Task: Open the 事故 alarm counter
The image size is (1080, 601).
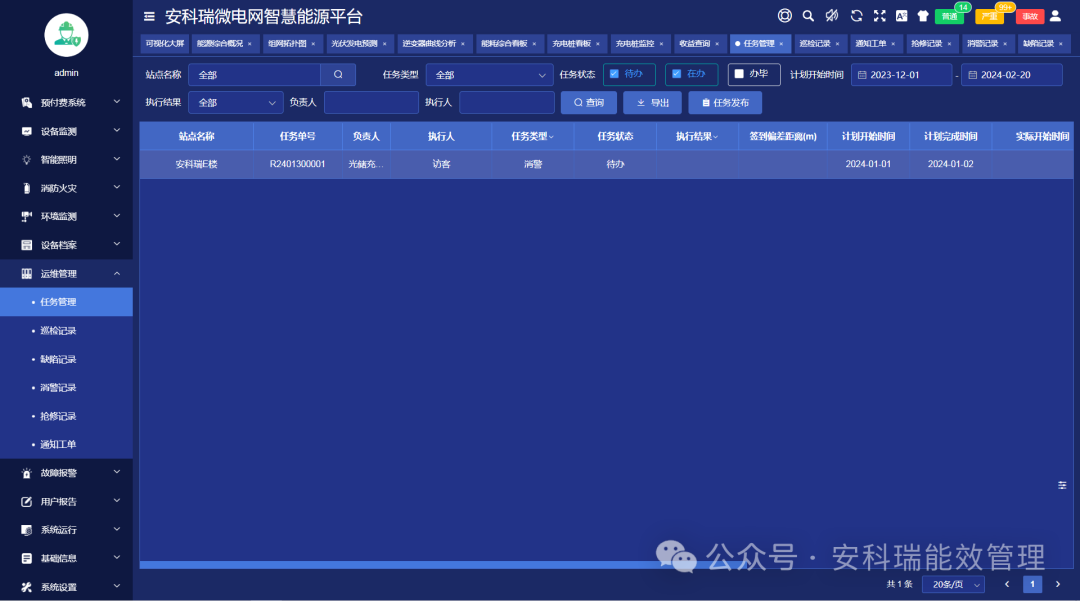Action: pos(1029,17)
